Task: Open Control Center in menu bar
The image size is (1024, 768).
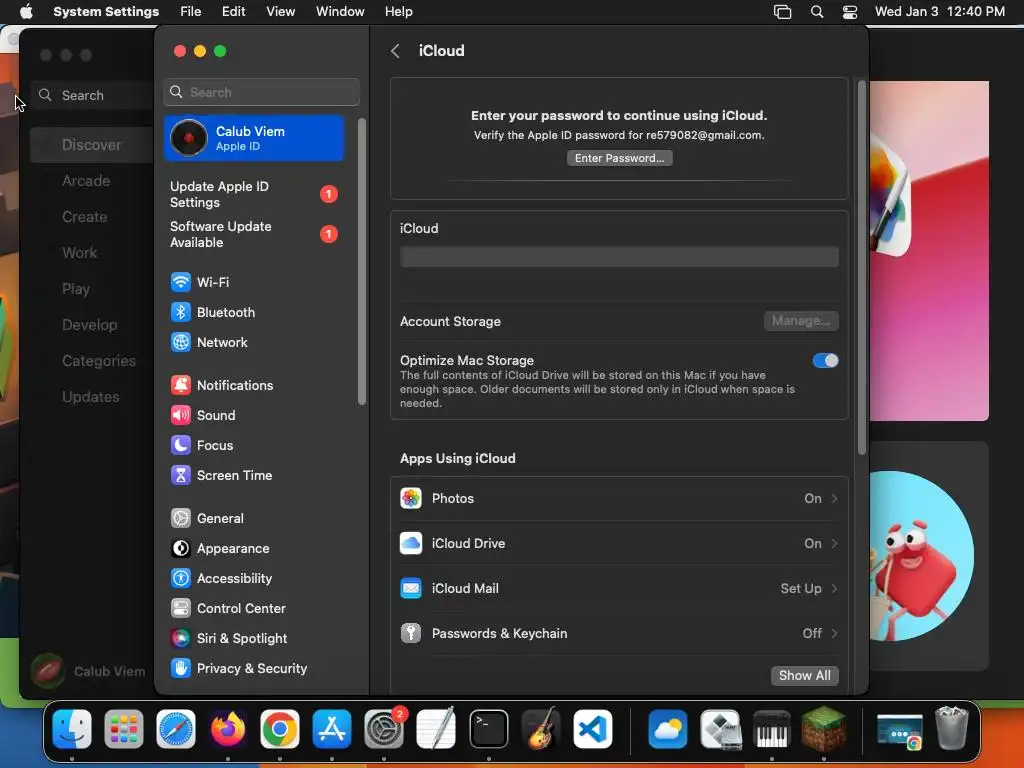Action: coord(850,12)
